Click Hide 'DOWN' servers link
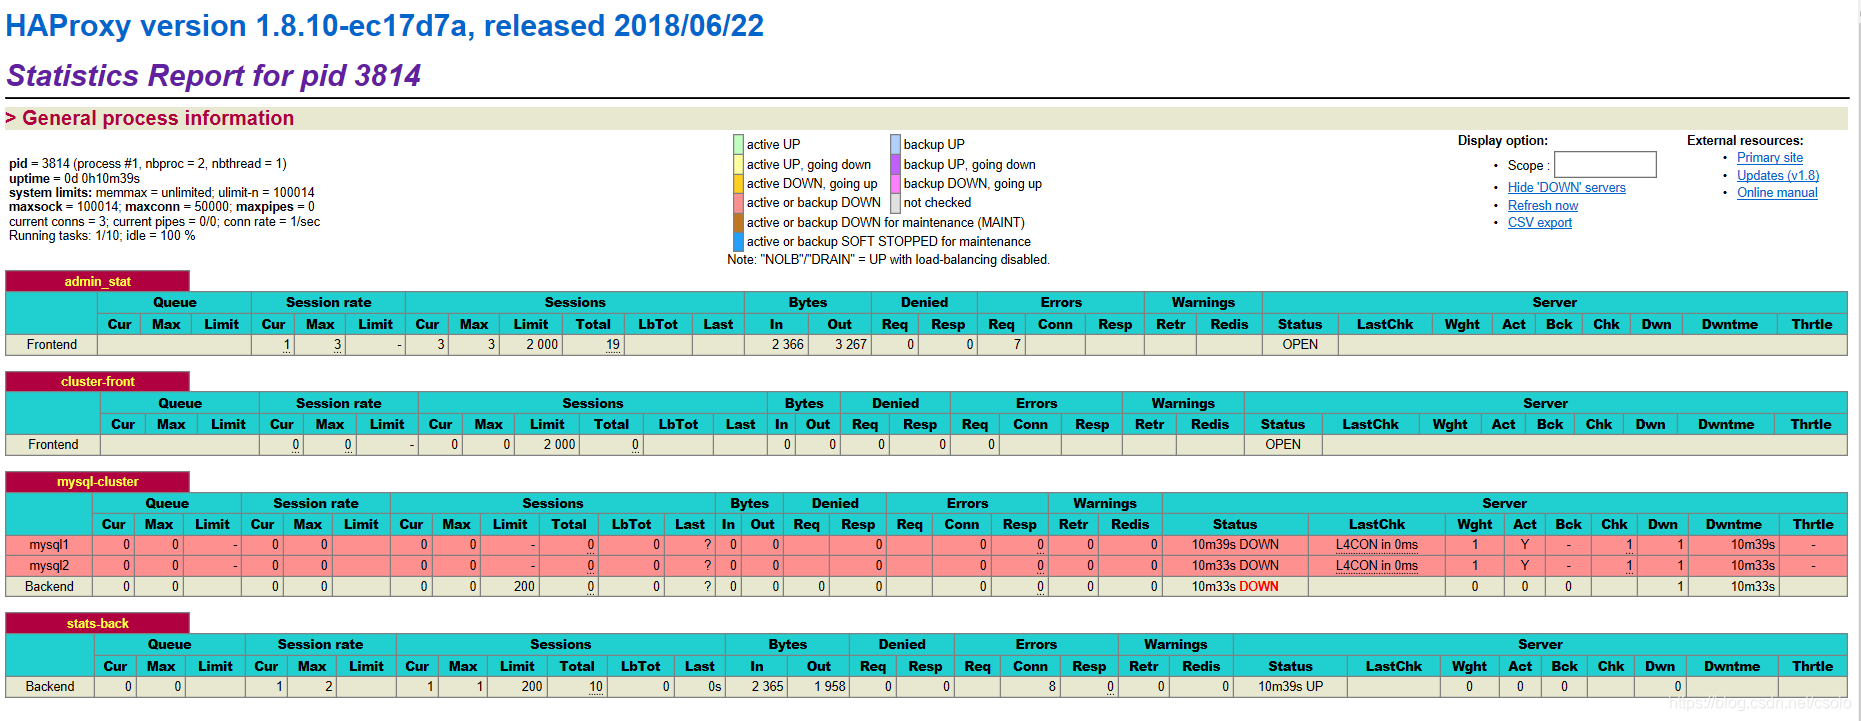The width and height of the screenshot is (1861, 721). tap(1566, 187)
